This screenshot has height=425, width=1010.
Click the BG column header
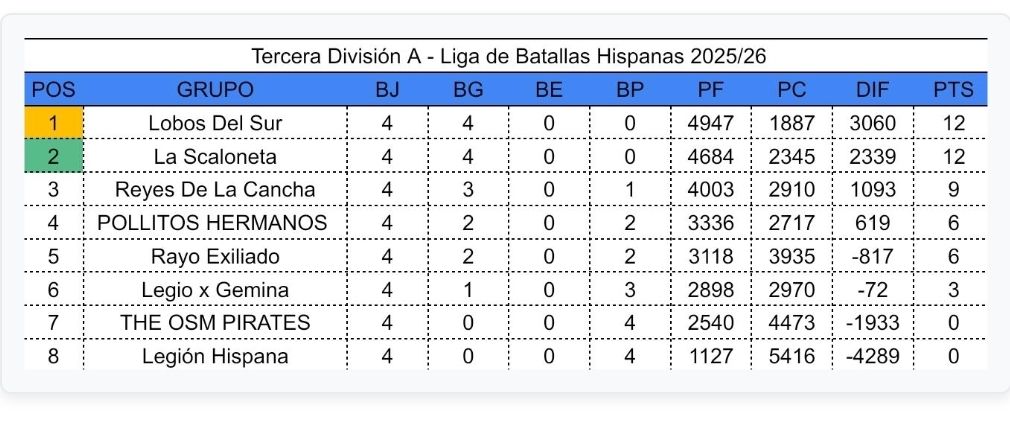click(x=468, y=89)
